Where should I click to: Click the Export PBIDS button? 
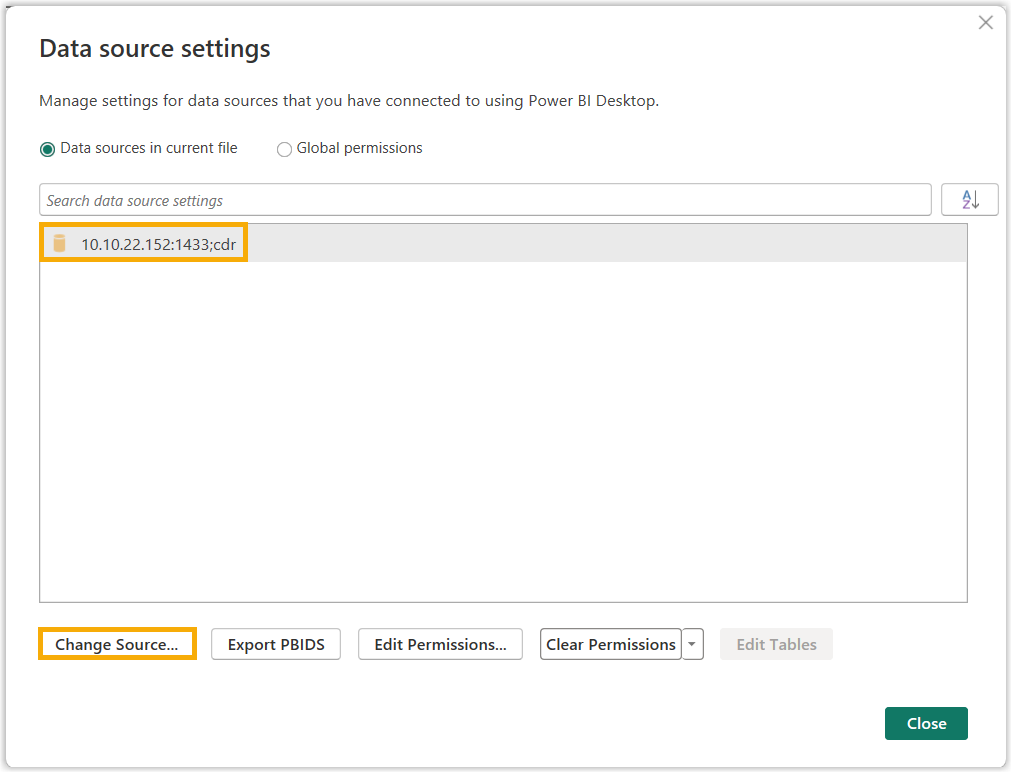[x=276, y=644]
